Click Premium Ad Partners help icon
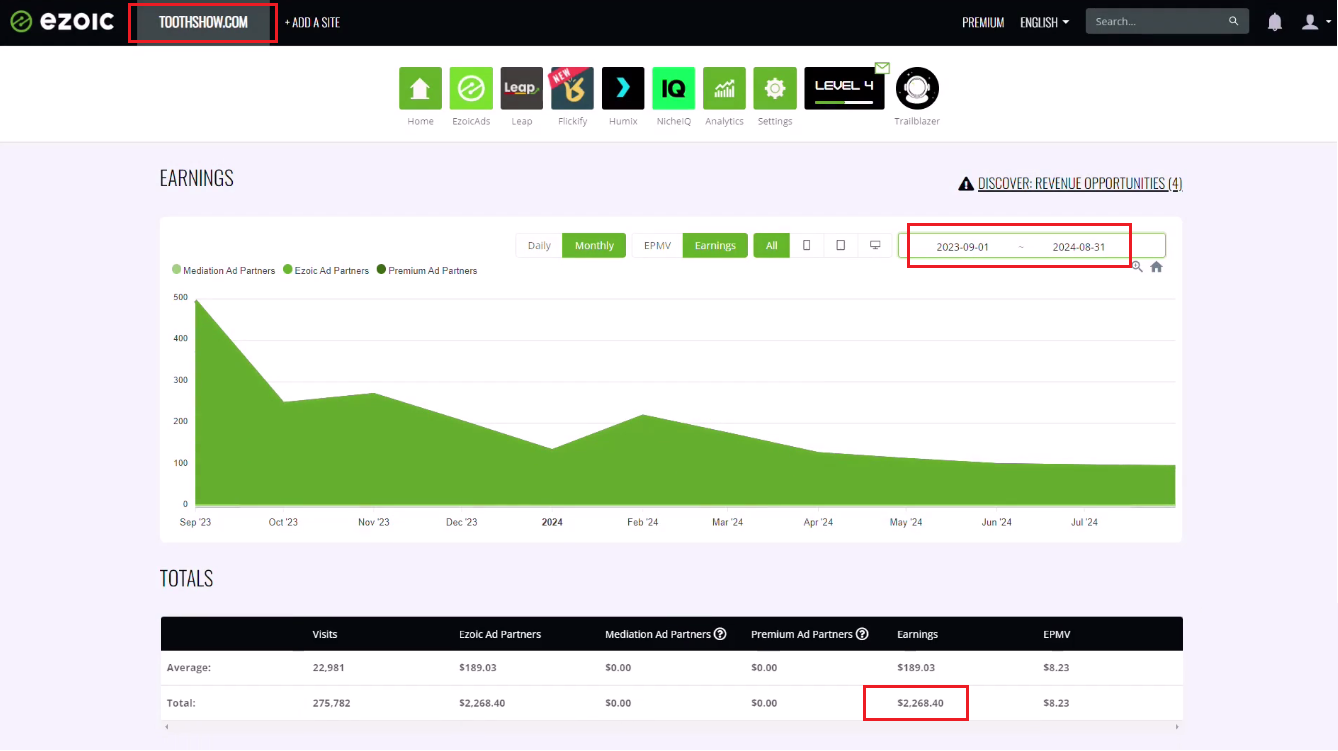Image resolution: width=1338 pixels, height=751 pixels. coord(862,634)
